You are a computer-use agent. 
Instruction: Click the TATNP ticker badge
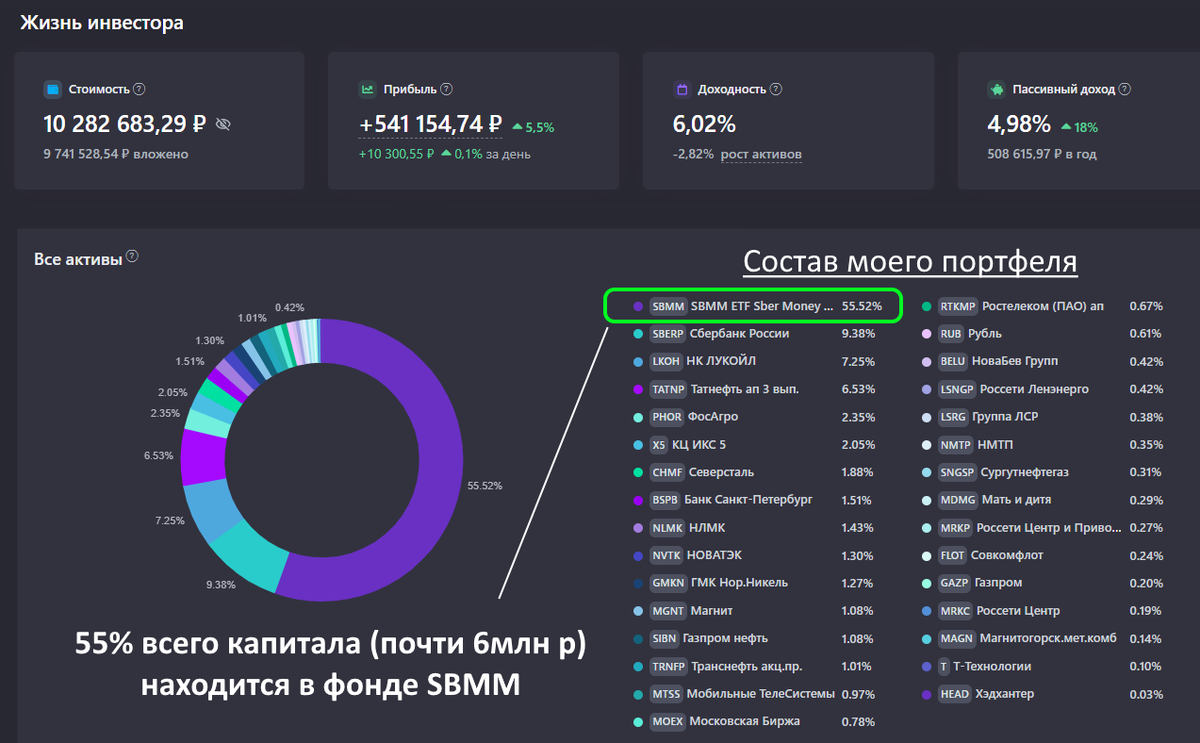[667, 389]
